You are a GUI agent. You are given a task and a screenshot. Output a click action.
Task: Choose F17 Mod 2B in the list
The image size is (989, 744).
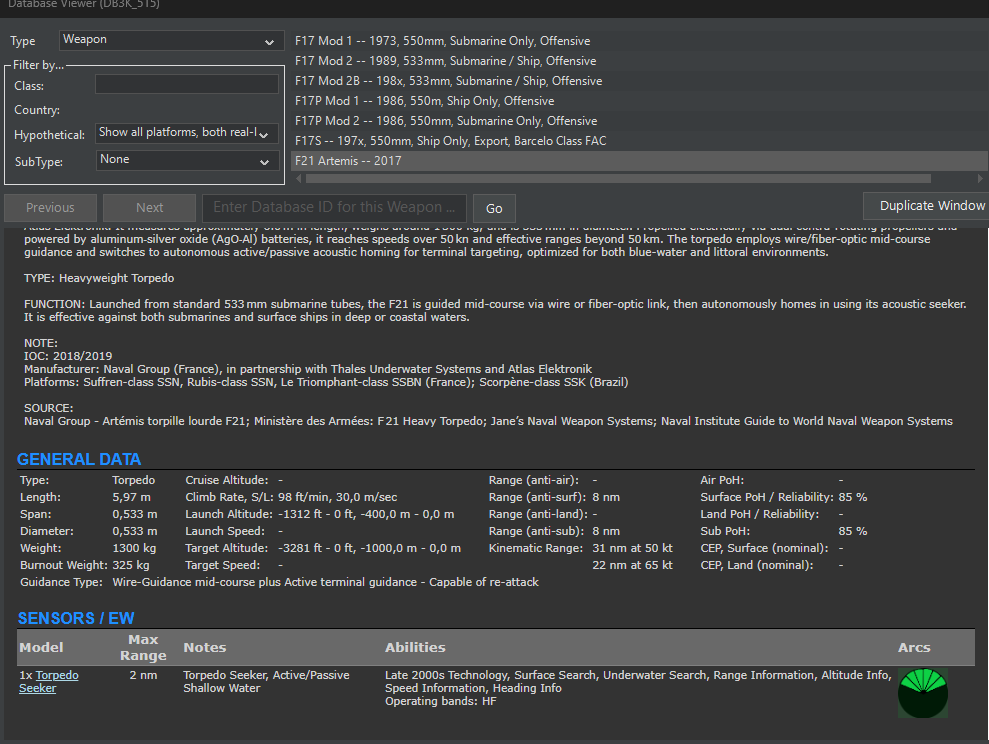click(x=448, y=81)
